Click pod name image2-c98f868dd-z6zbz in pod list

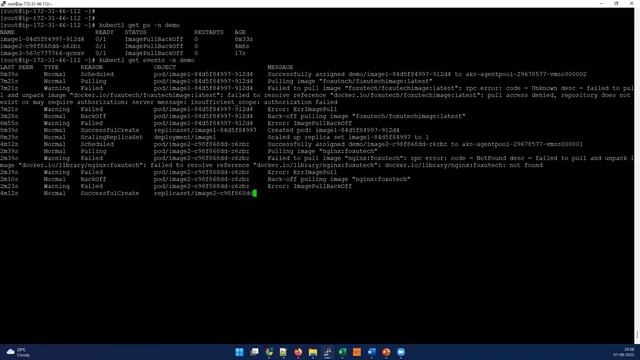pos(40,46)
